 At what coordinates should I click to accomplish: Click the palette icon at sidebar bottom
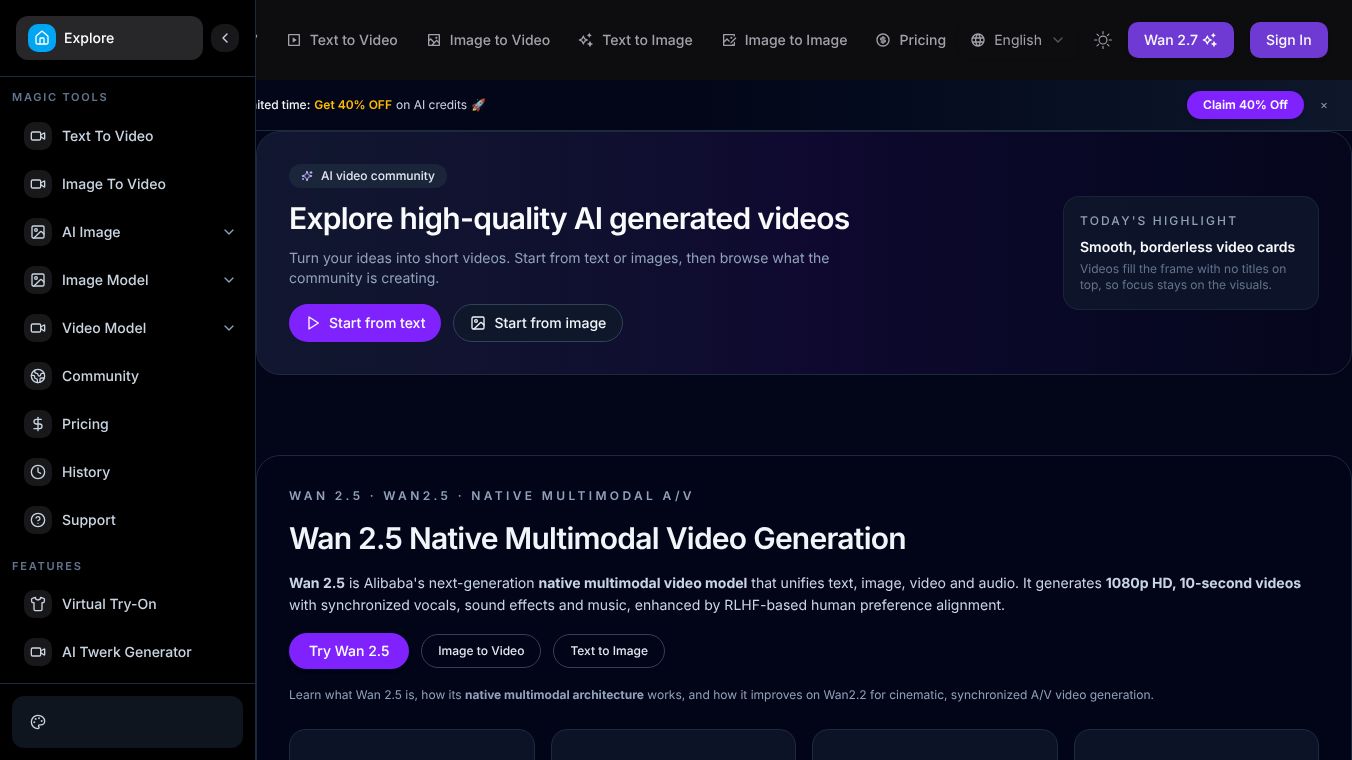[38, 722]
